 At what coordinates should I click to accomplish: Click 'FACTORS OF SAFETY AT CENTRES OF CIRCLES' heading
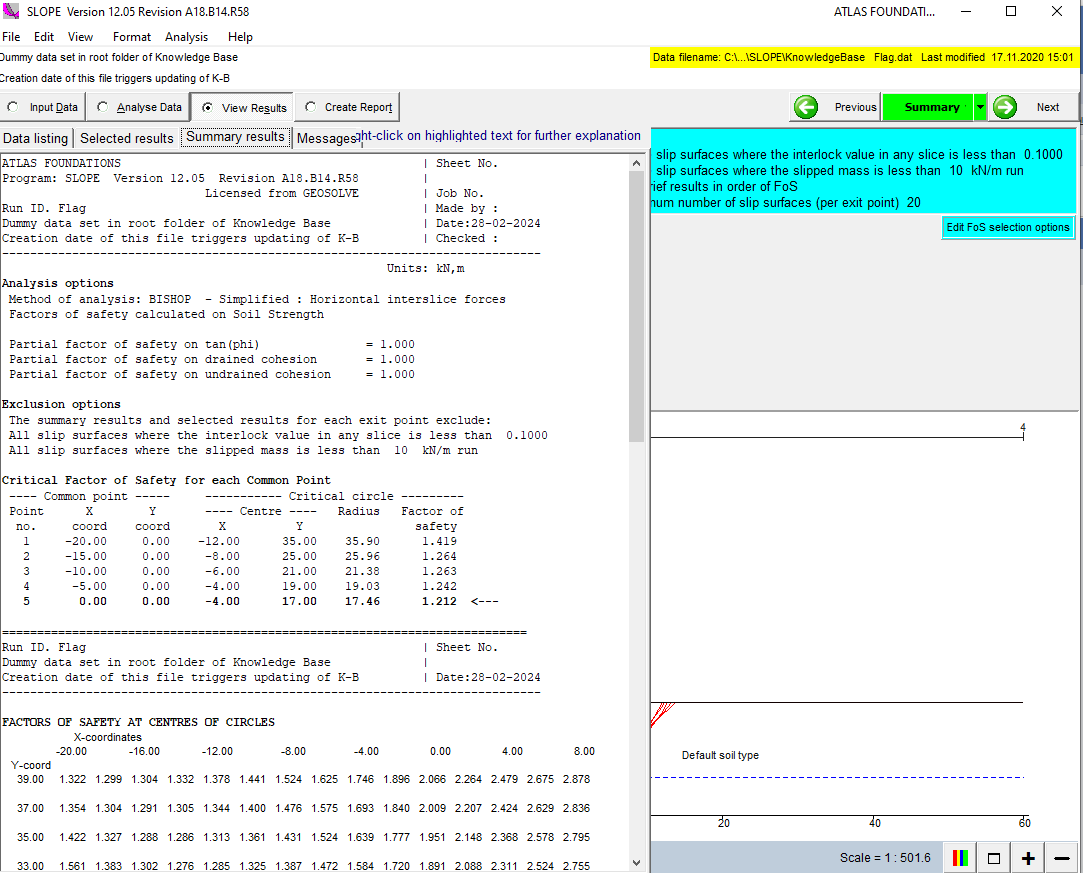(138, 722)
